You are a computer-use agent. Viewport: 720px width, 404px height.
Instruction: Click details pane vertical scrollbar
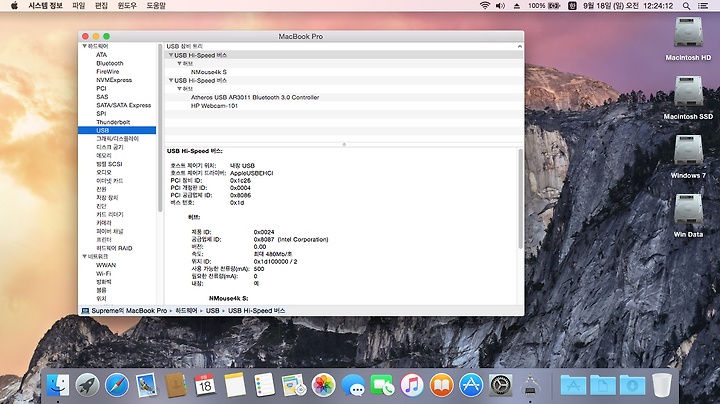click(520, 198)
